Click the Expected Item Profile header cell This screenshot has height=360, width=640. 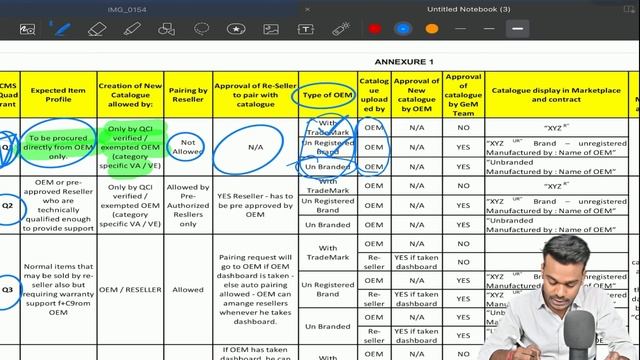58,95
